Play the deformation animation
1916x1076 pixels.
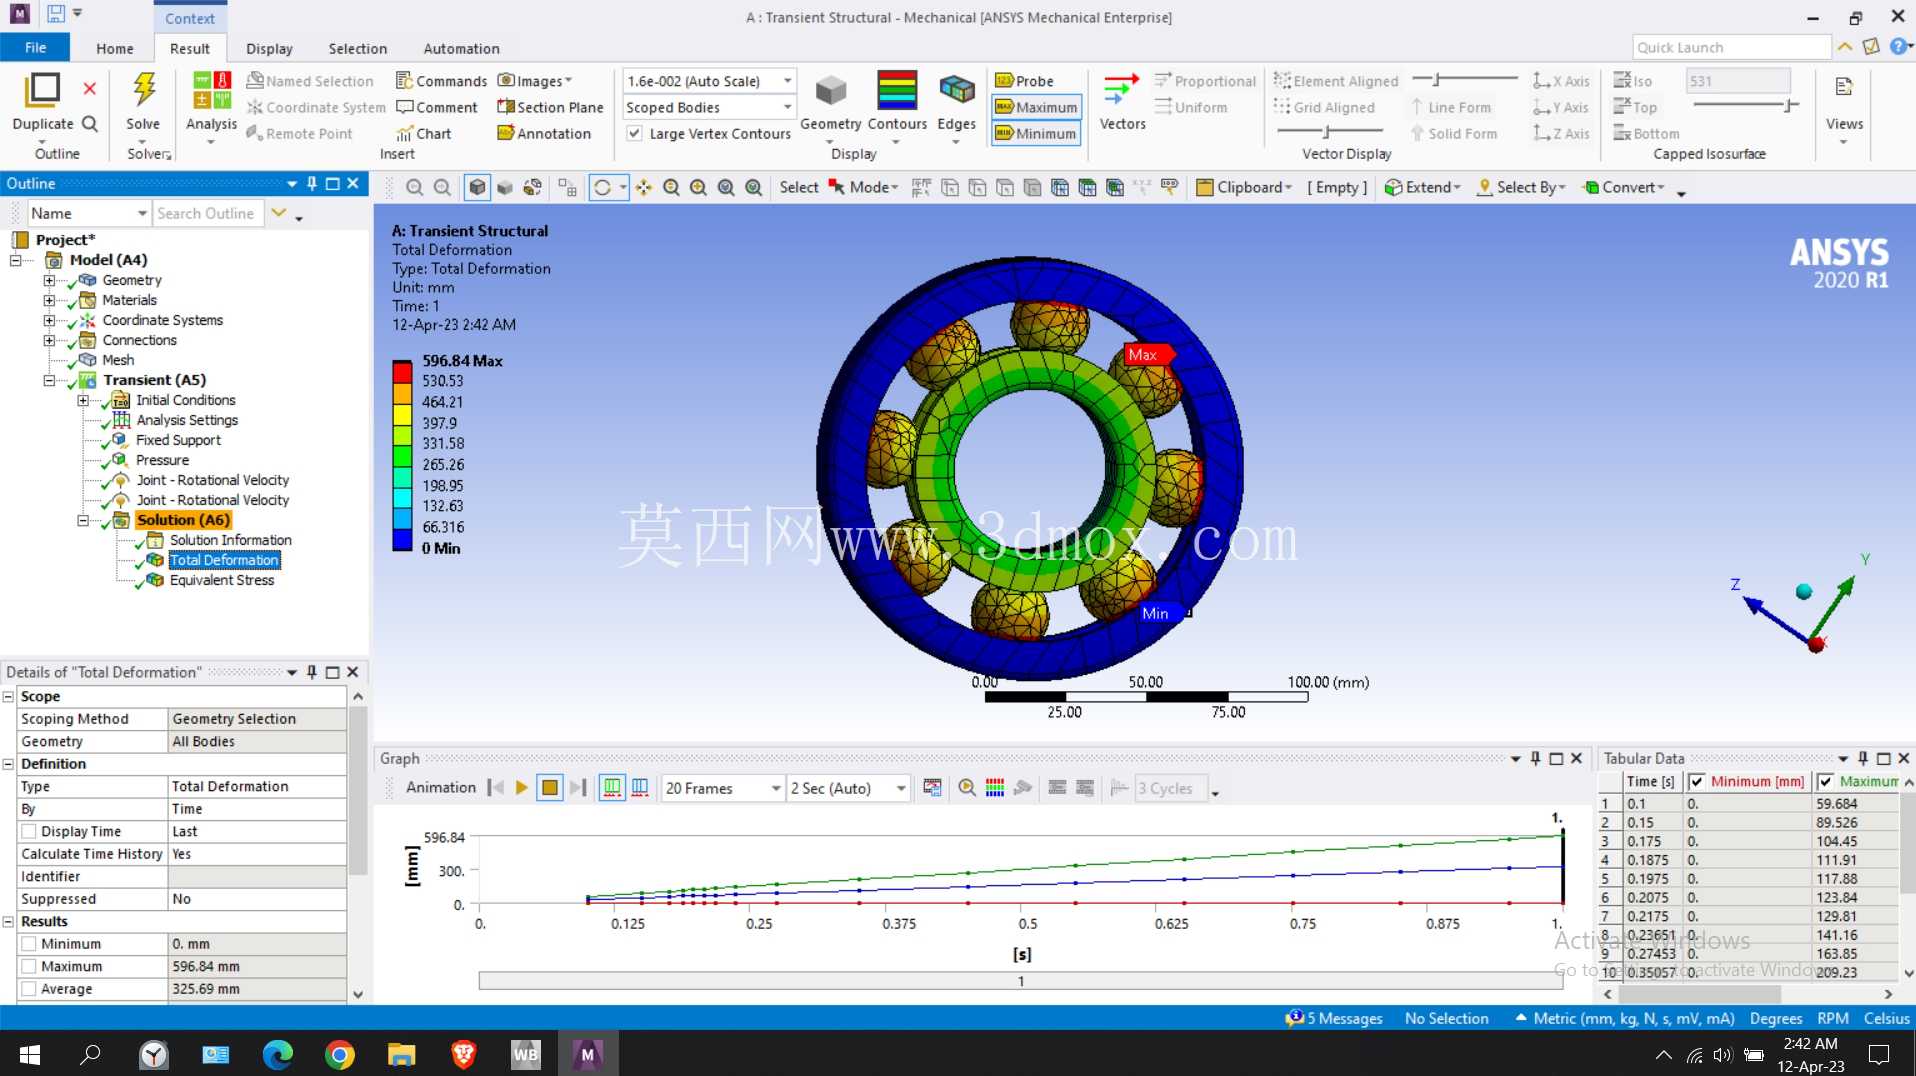click(521, 788)
